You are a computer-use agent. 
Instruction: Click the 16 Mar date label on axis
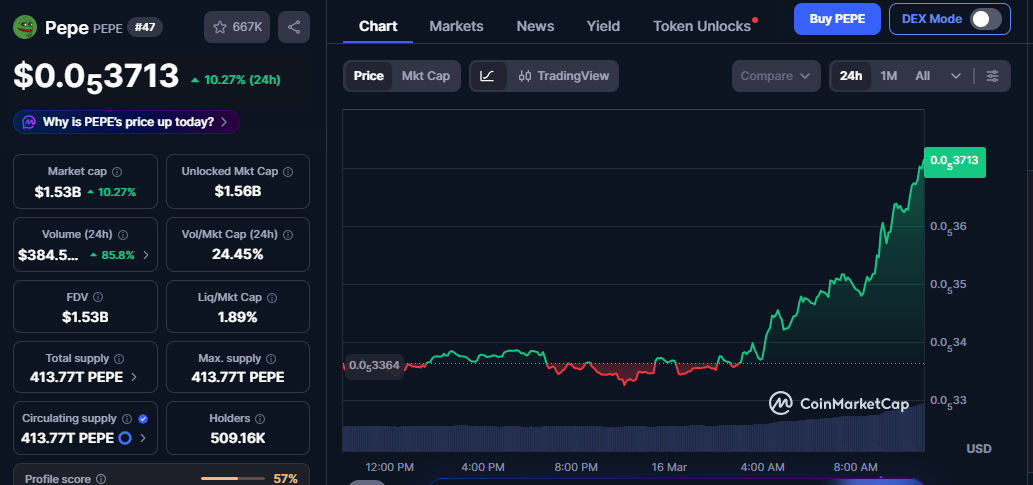pos(668,467)
